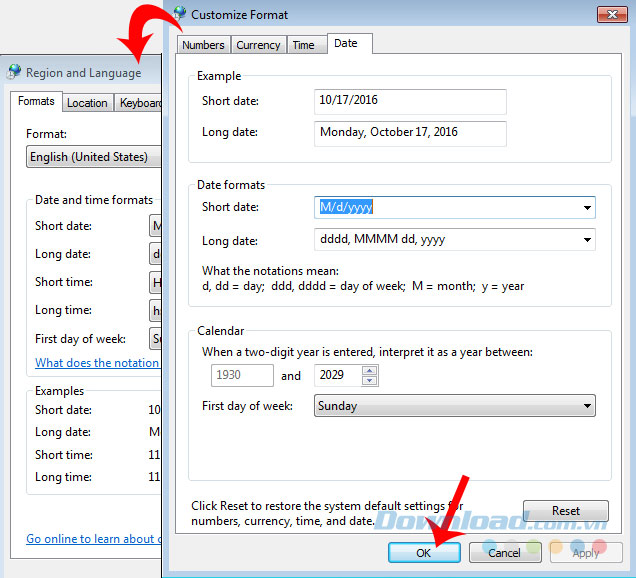
Task: Increase the two-digit year end value
Action: point(370,370)
